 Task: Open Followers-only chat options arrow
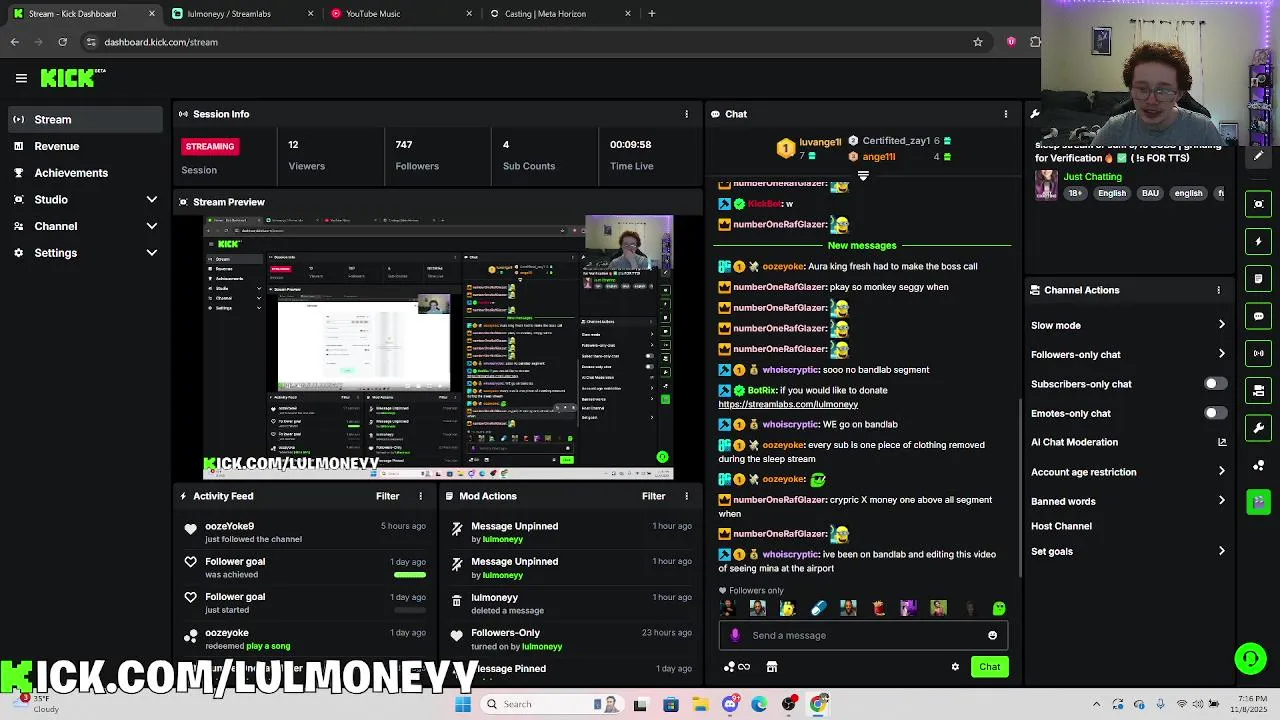pos(1221,354)
